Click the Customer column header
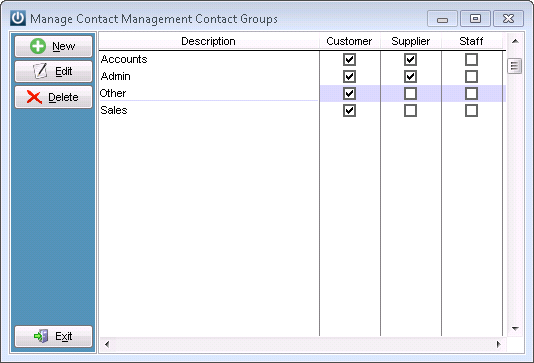 point(349,41)
